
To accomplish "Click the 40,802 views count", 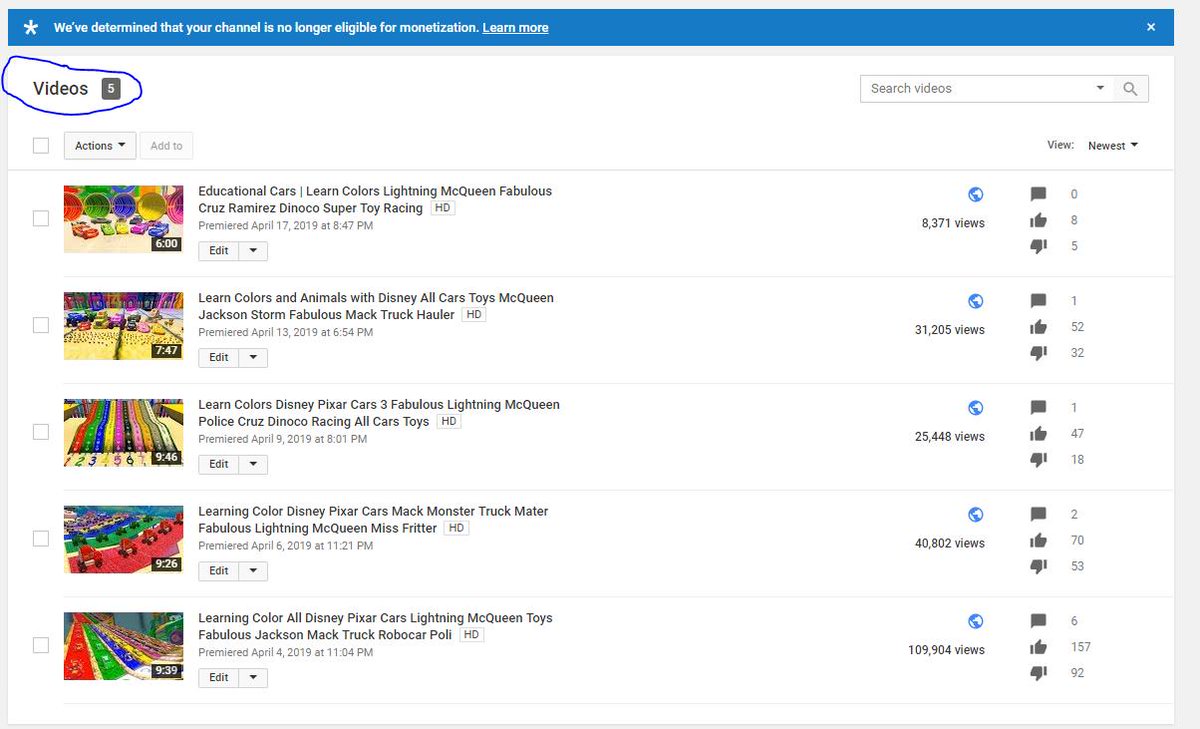I will [x=950, y=543].
